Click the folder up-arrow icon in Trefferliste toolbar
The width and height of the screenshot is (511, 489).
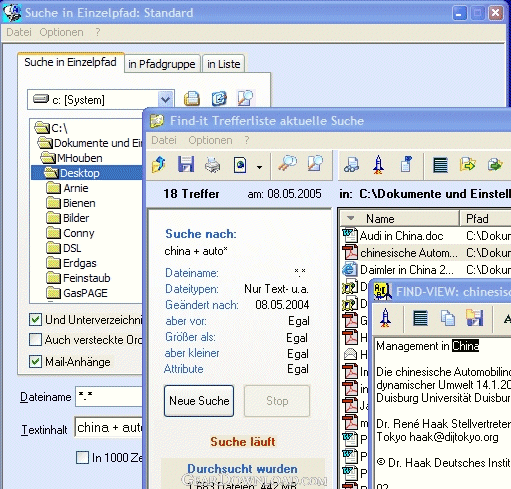pos(159,164)
